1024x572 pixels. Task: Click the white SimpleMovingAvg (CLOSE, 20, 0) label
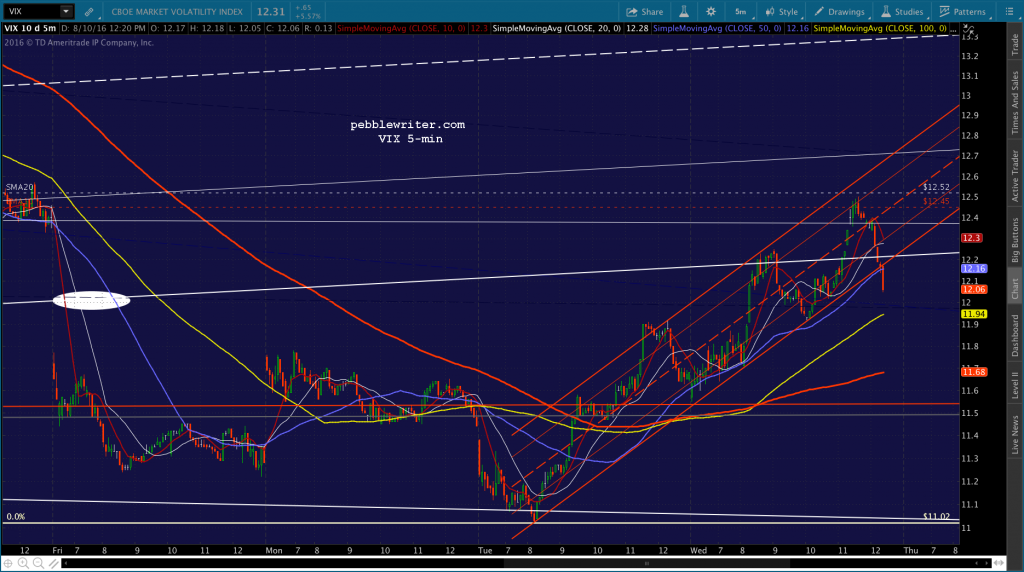coord(556,29)
